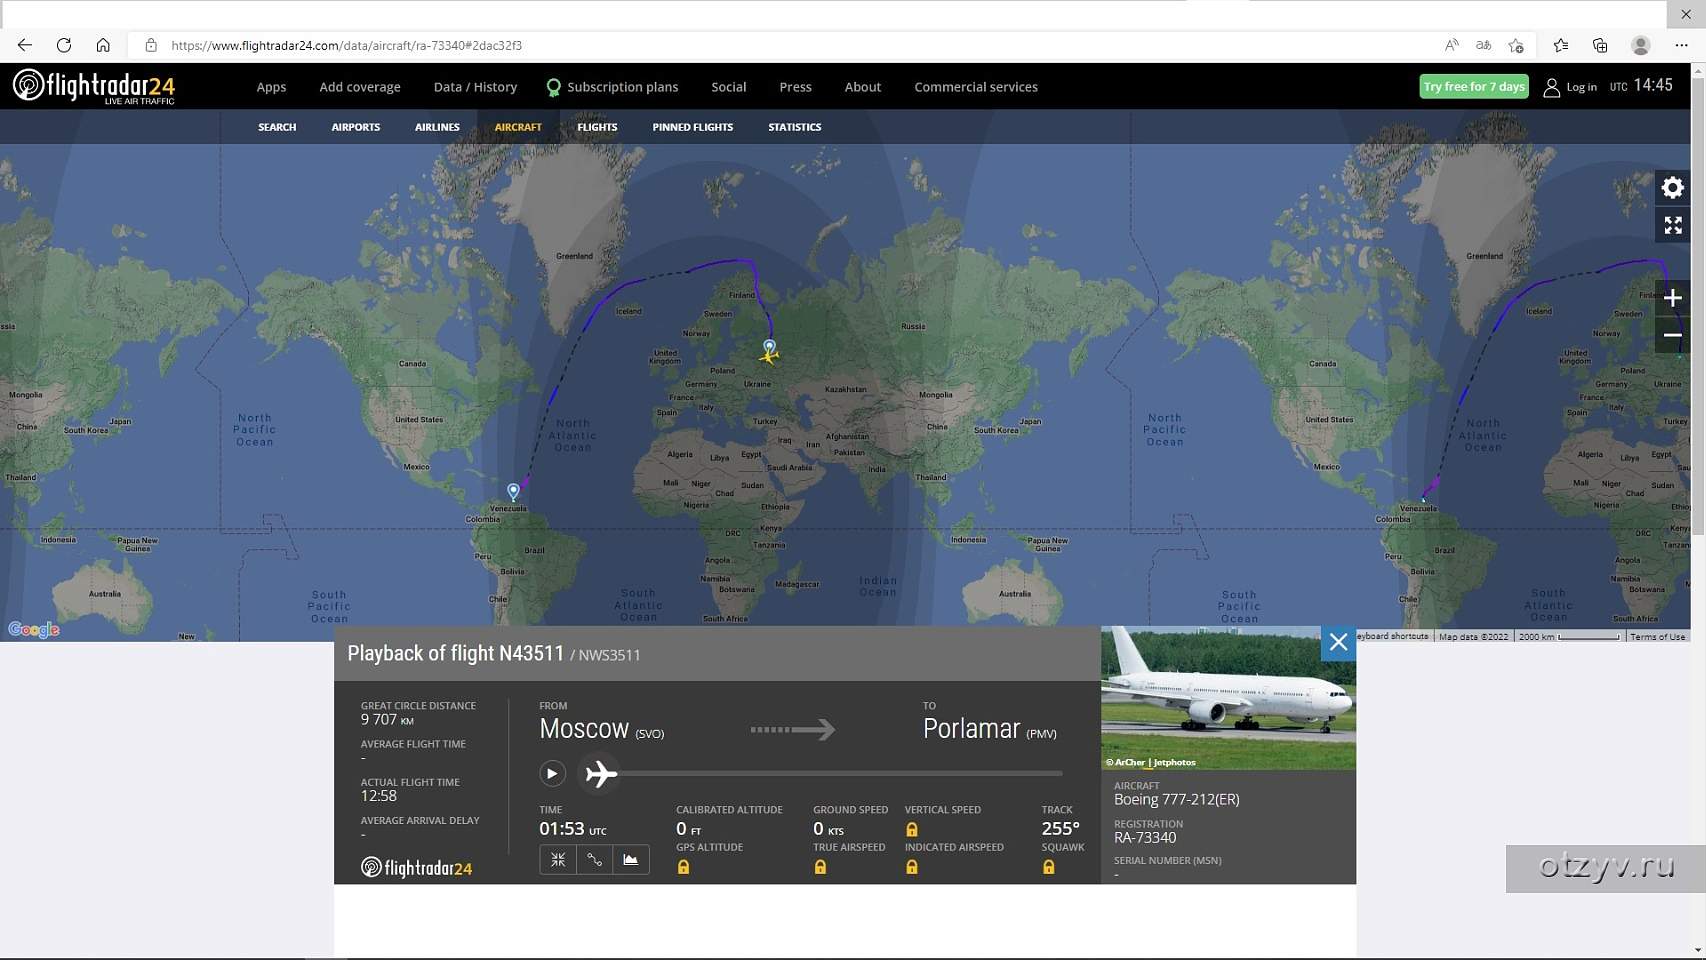This screenshot has height=960, width=1706.
Task: Click registration RA-73340 text
Action: [1145, 838]
